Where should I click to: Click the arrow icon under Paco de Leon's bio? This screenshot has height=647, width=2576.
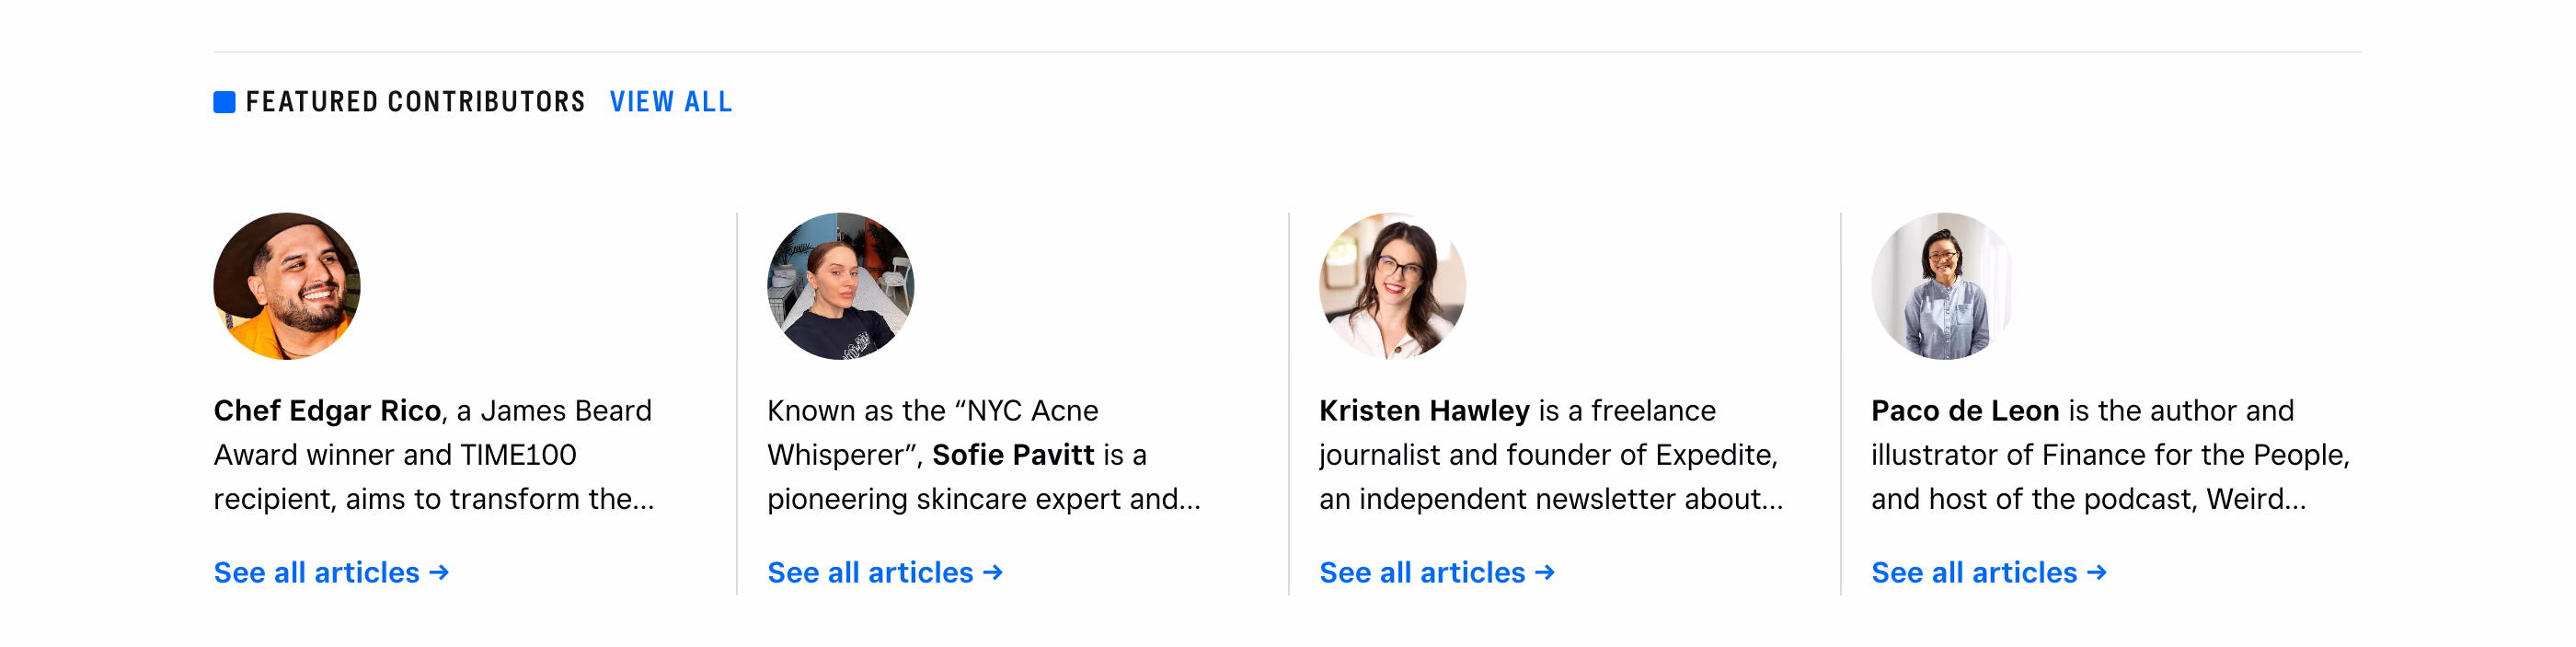coord(2097,573)
